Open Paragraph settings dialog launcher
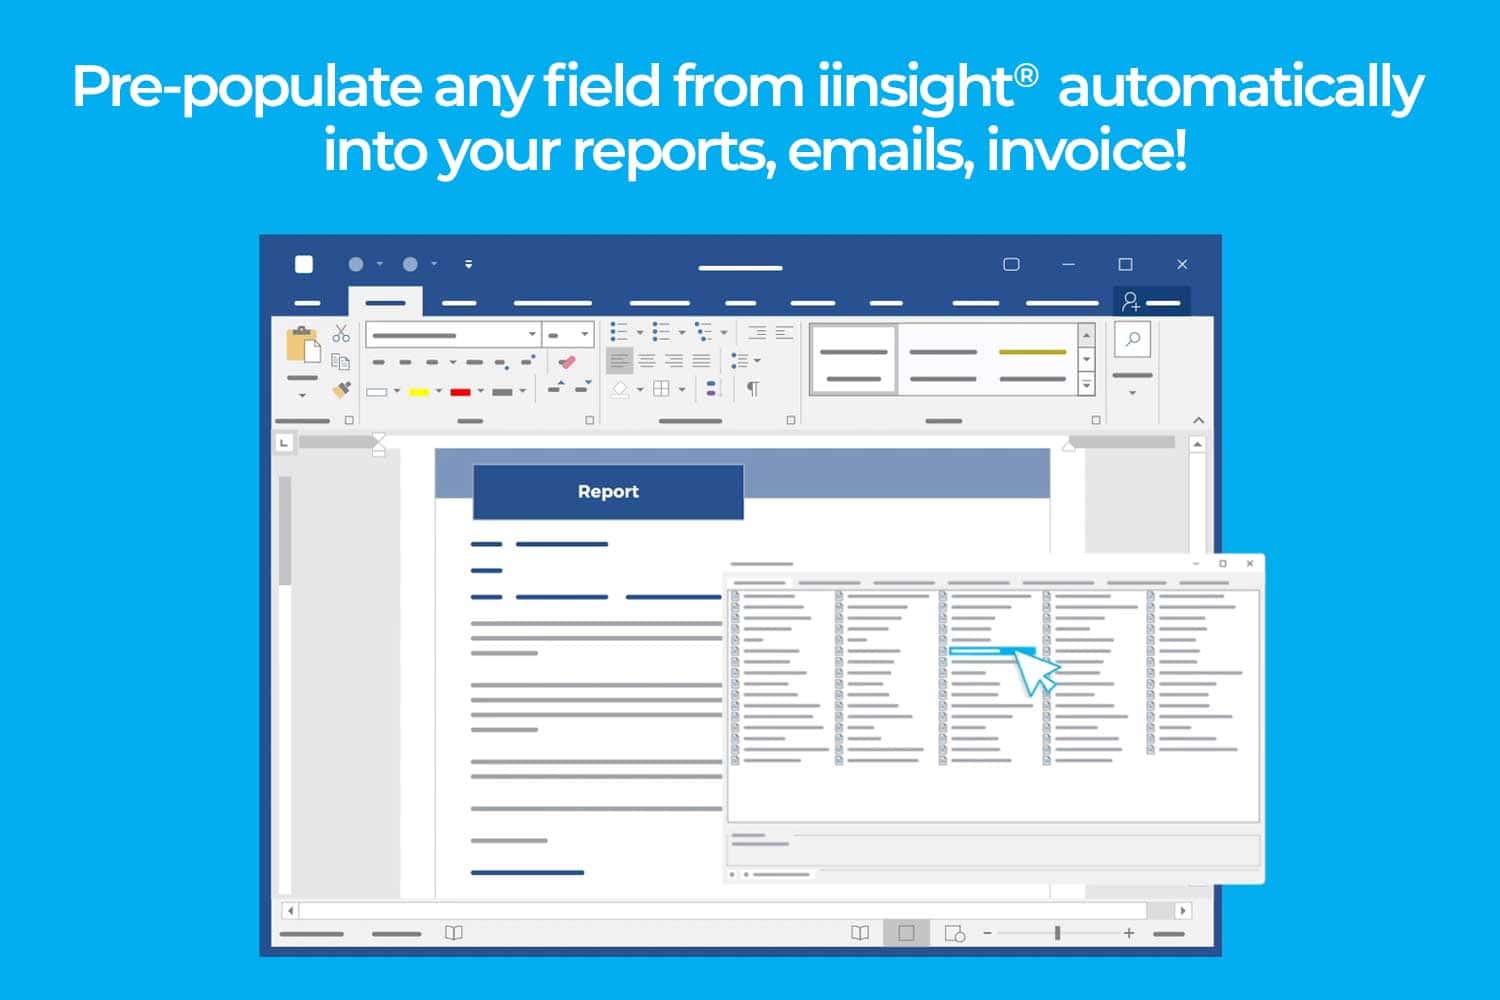 tap(790, 421)
